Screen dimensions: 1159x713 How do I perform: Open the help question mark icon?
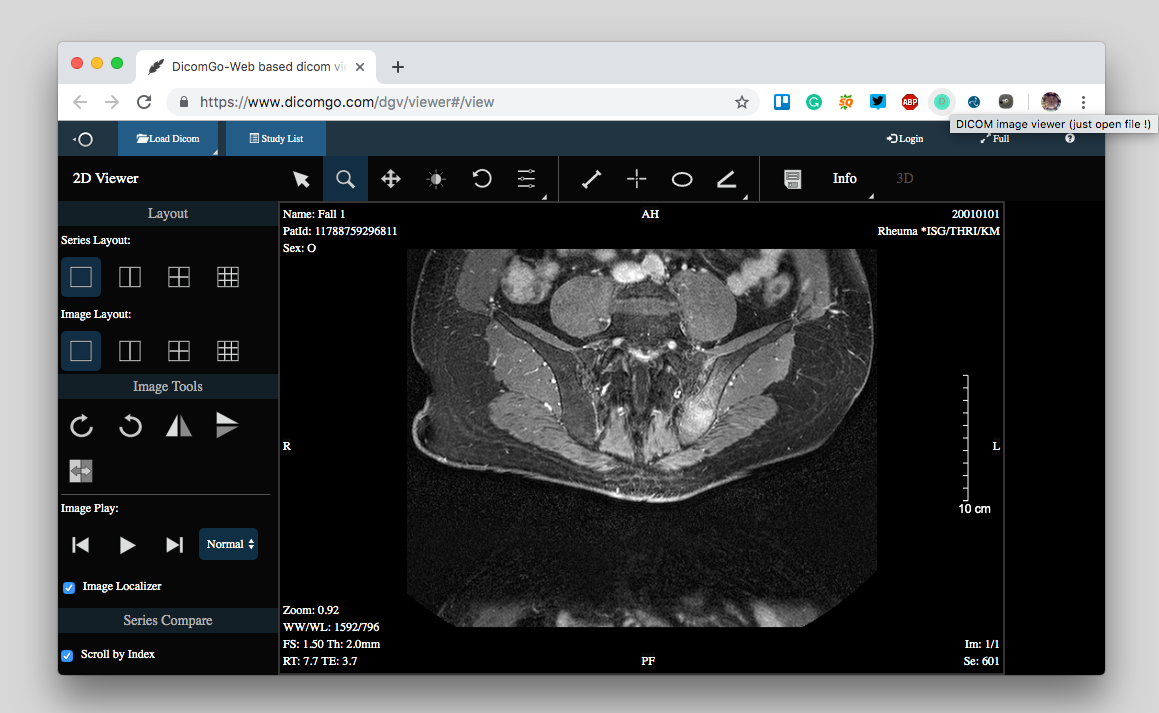1070,139
